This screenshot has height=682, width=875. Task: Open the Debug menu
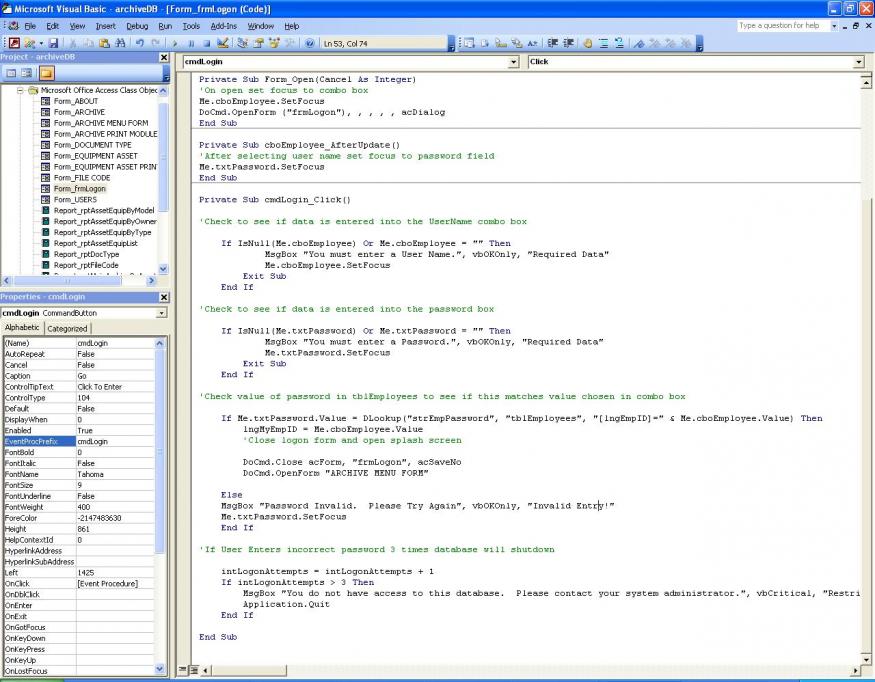click(x=137, y=25)
